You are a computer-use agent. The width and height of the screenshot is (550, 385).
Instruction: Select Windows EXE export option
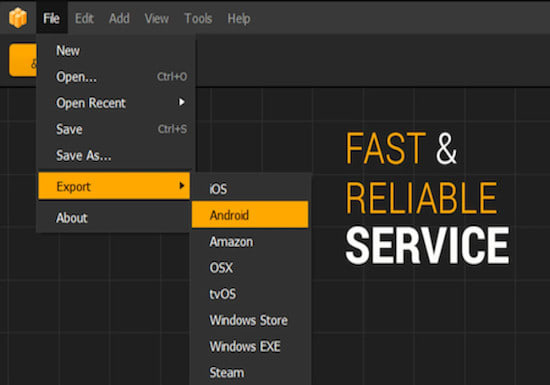click(250, 346)
